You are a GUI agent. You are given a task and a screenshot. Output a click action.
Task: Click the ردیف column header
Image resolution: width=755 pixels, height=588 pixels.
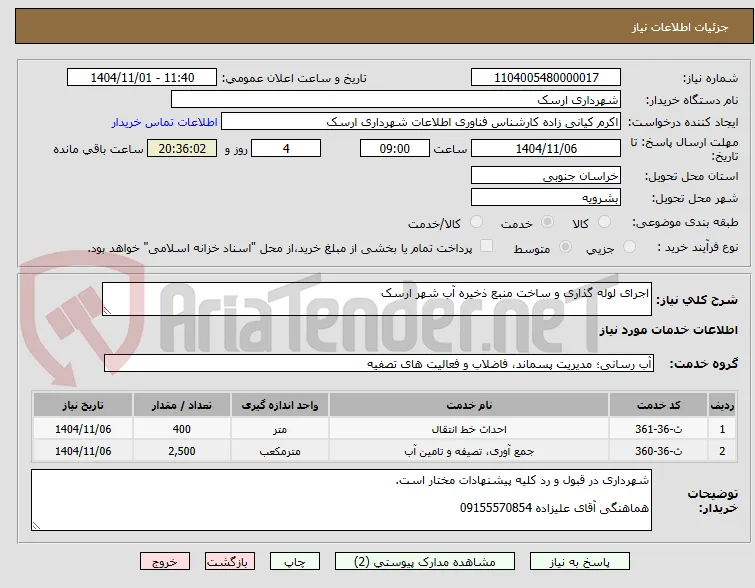tap(722, 405)
